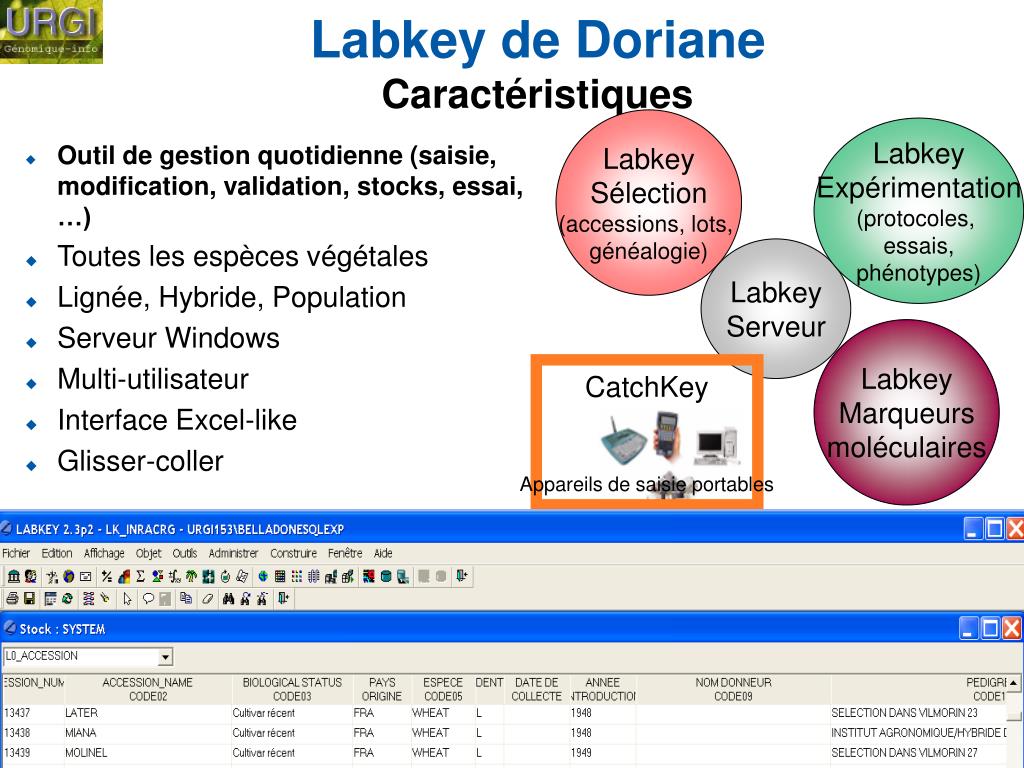Click the PAYS ORIGINE column header
Viewport: 1024px width, 768px height.
tap(382, 689)
